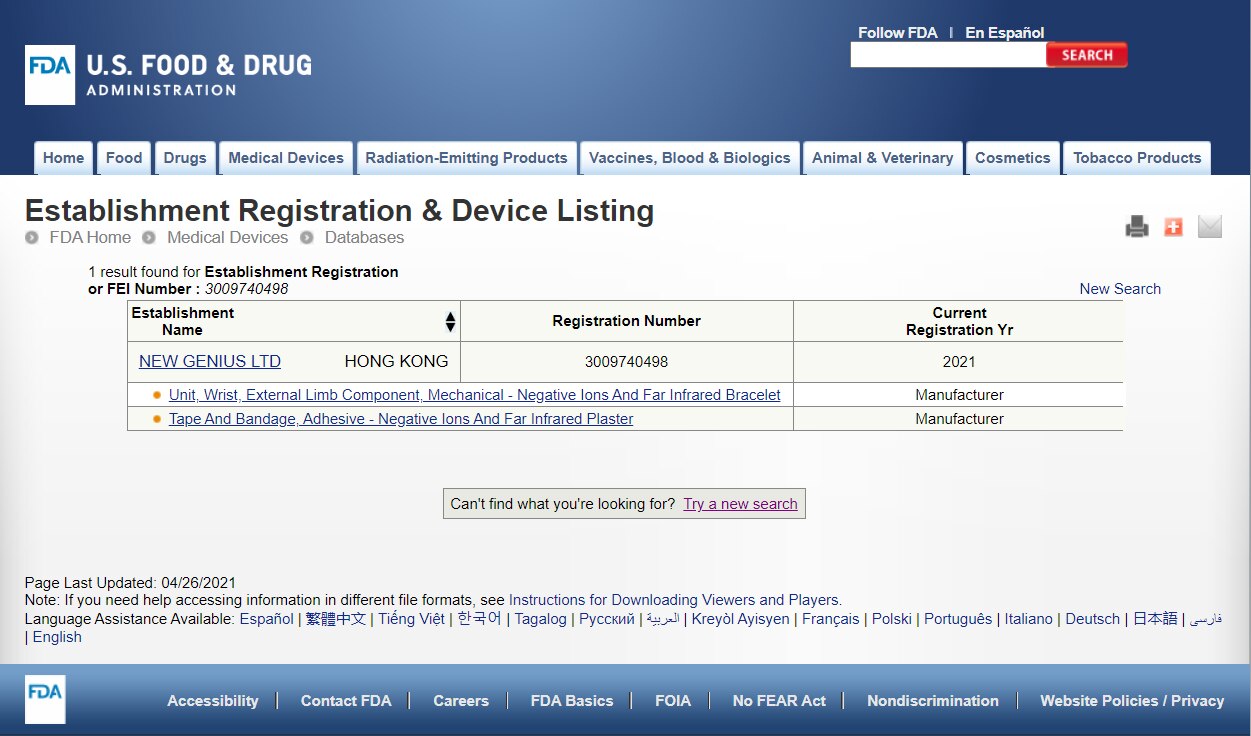Click the red SEARCH button
The height and width of the screenshot is (736, 1251).
point(1087,55)
